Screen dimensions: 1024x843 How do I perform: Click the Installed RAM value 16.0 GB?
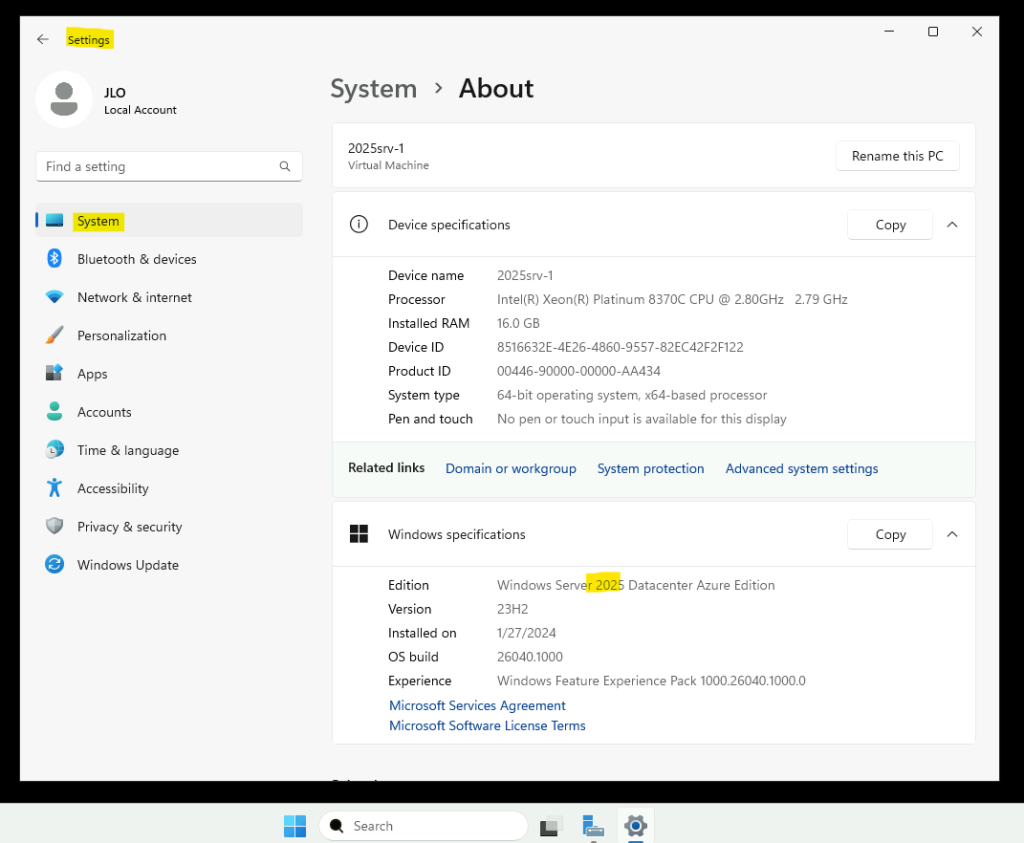click(518, 323)
